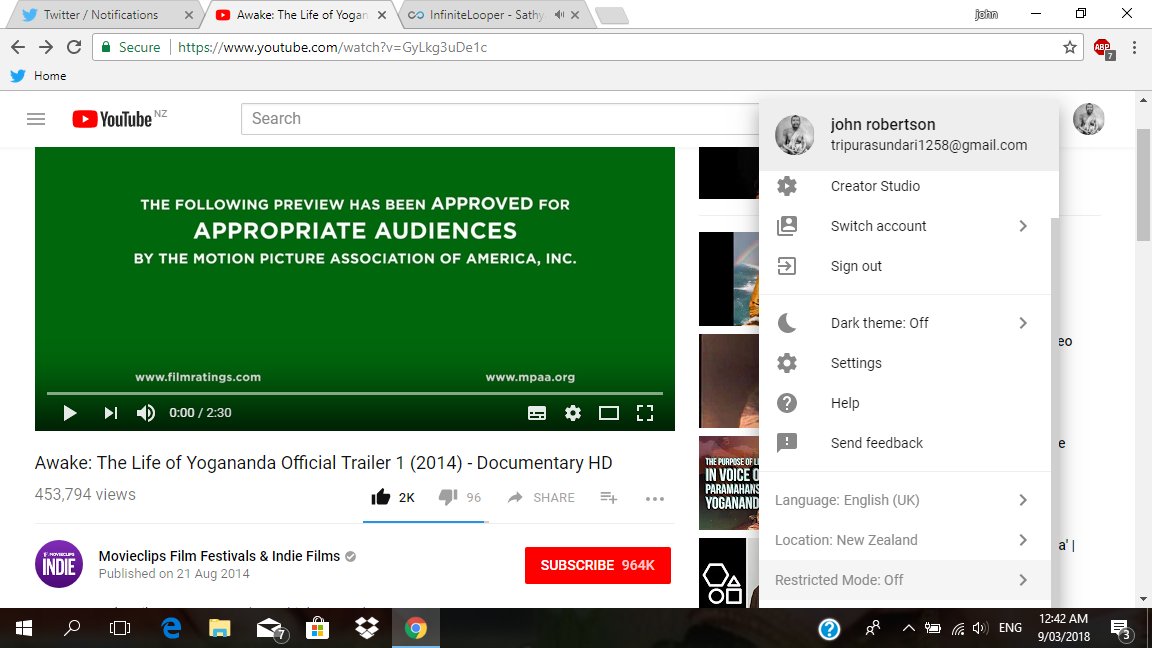1152x648 pixels.
Task: Expand Language: English (UK) selector
Action: coord(904,500)
